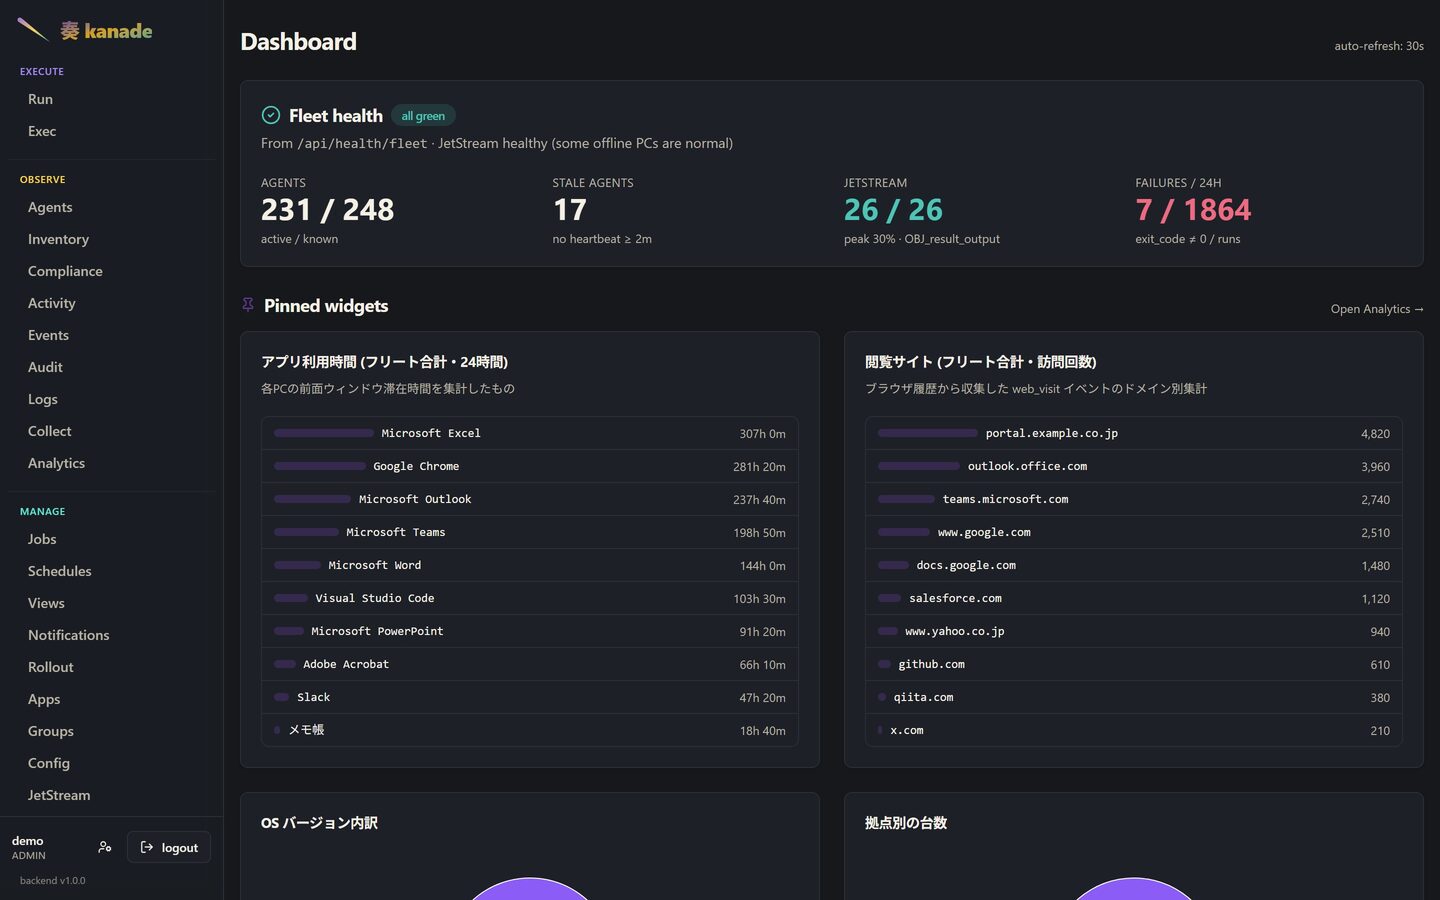Open Analytics via the Open Analytics link
This screenshot has width=1440, height=900.
[x=1377, y=309]
